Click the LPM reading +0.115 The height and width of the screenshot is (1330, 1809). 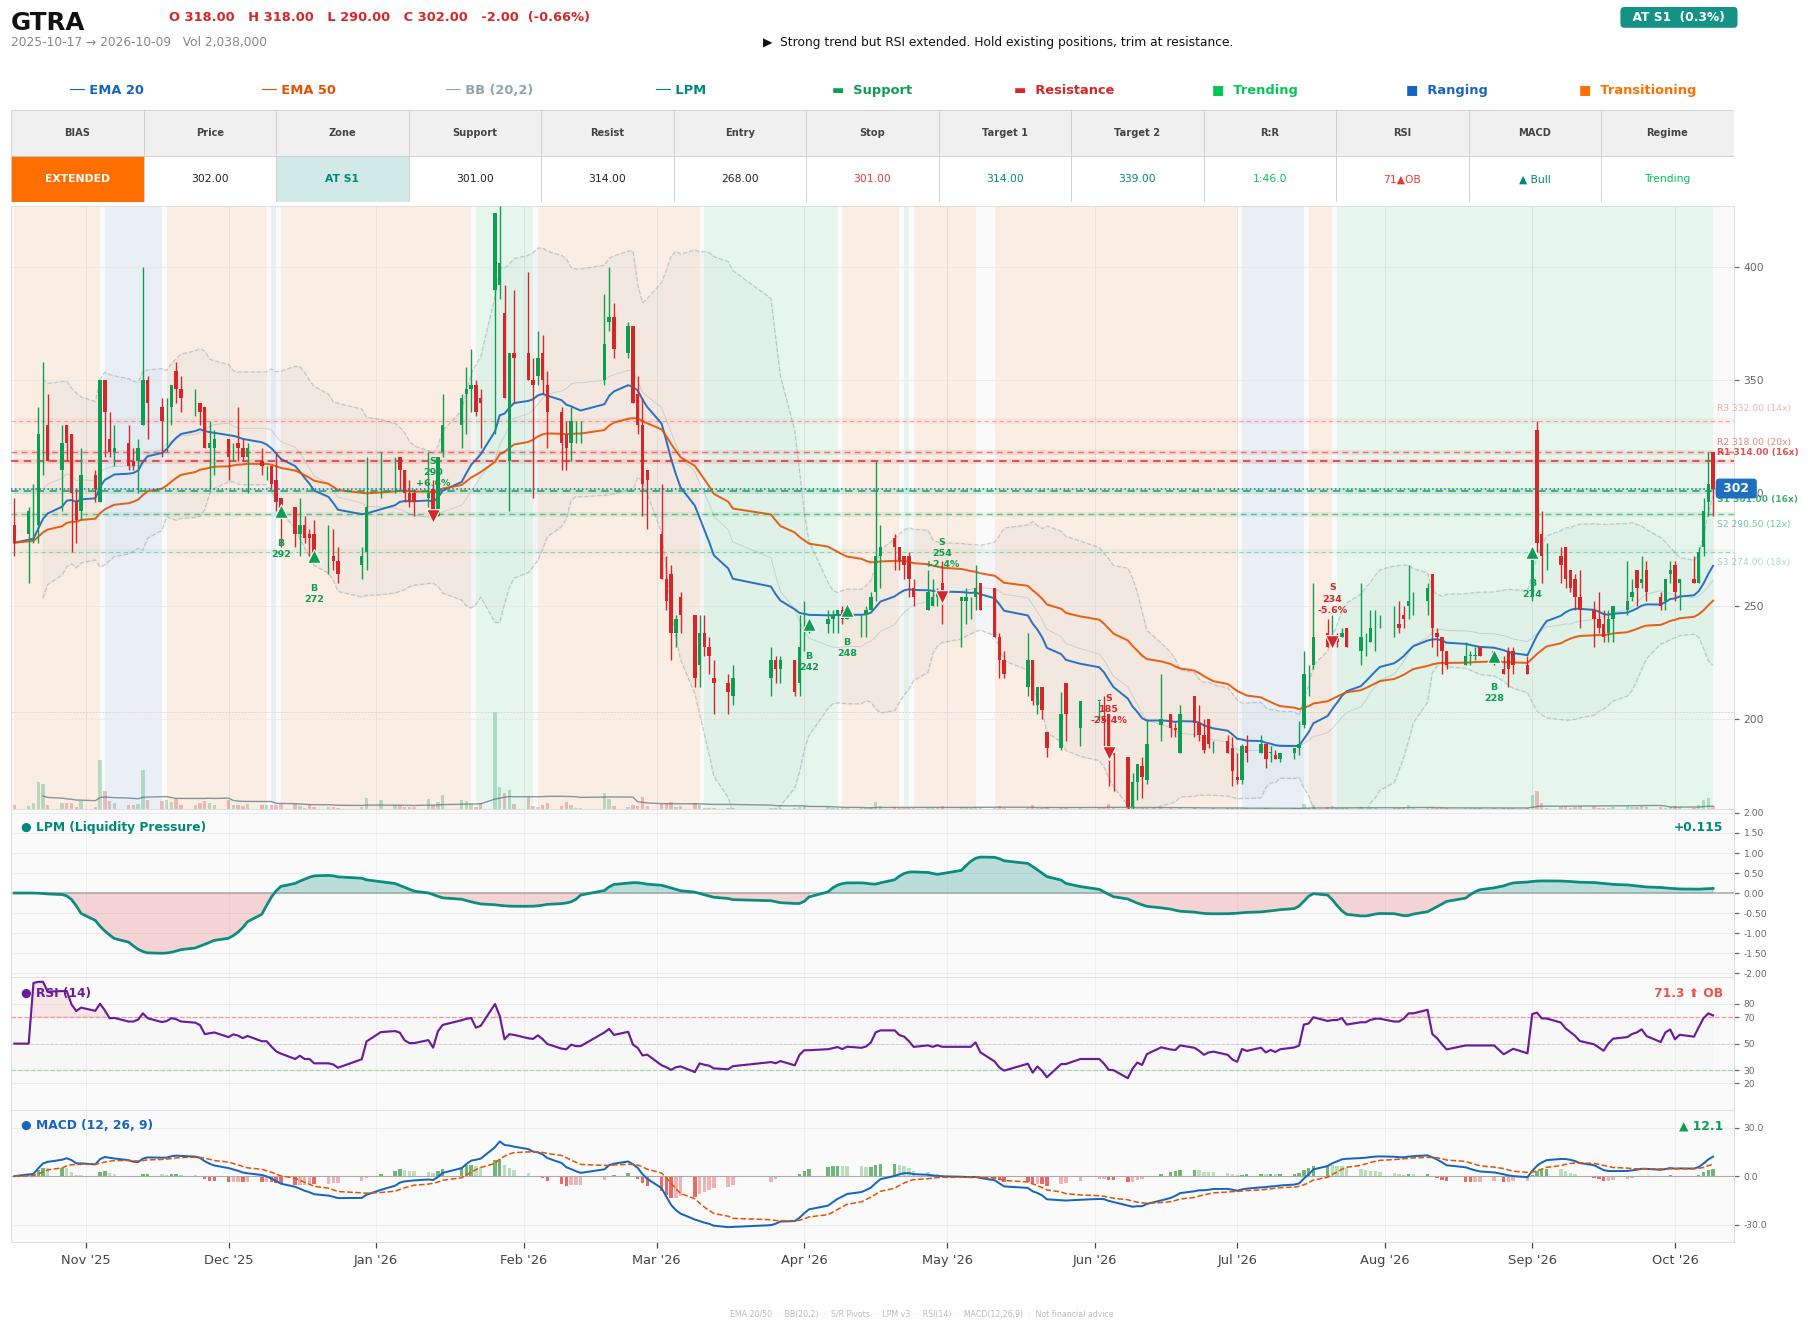coord(1698,827)
